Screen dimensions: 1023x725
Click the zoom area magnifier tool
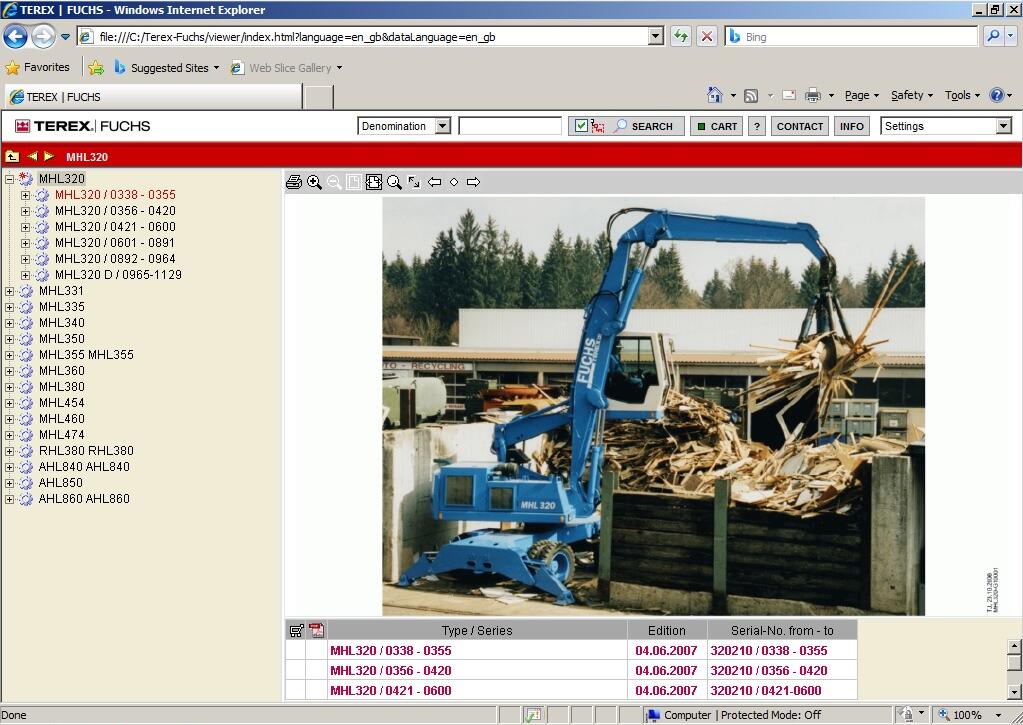click(394, 182)
